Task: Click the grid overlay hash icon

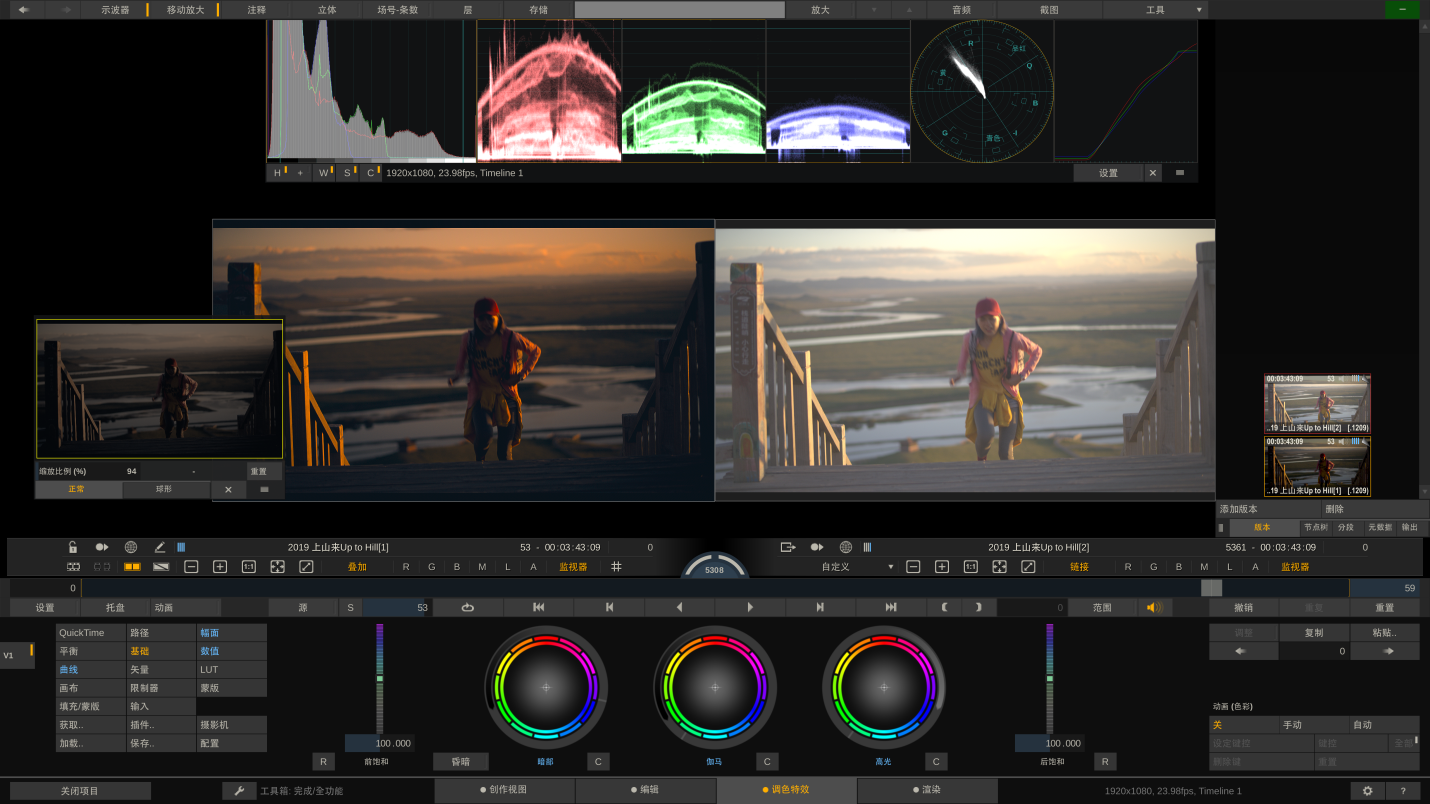Action: click(616, 566)
